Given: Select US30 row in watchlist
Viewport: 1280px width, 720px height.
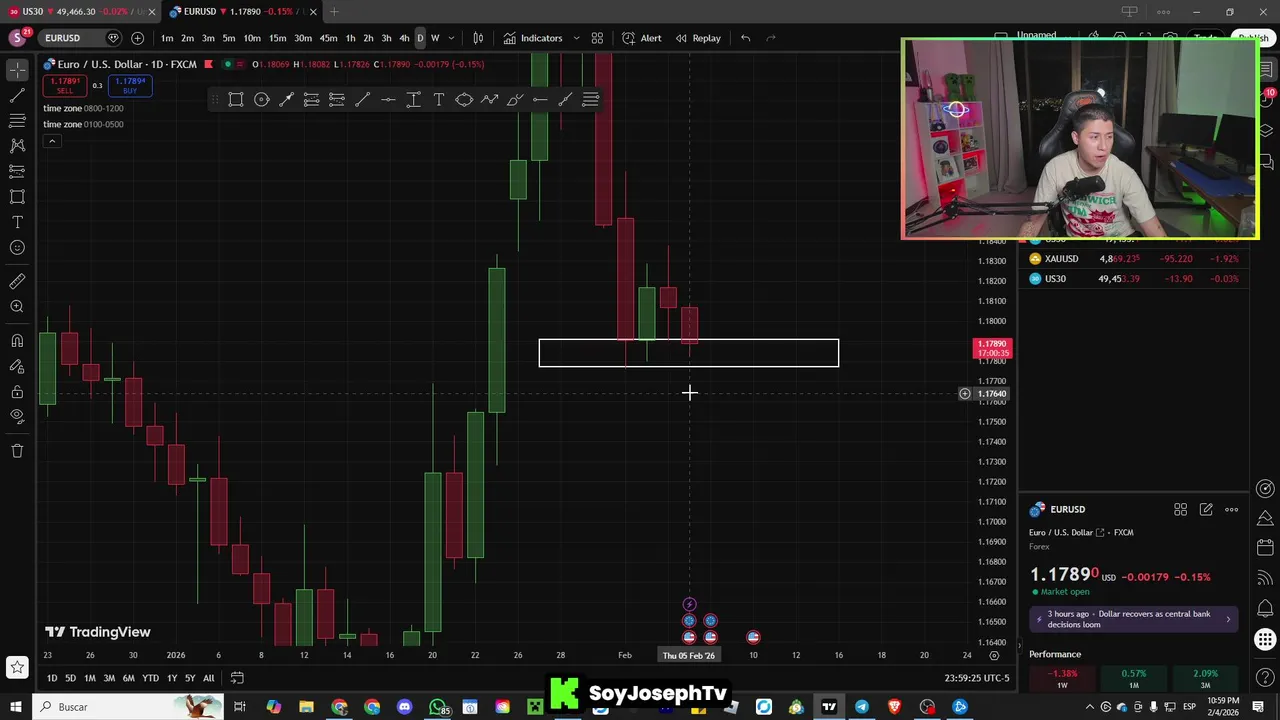Looking at the screenshot, I should pos(1134,279).
